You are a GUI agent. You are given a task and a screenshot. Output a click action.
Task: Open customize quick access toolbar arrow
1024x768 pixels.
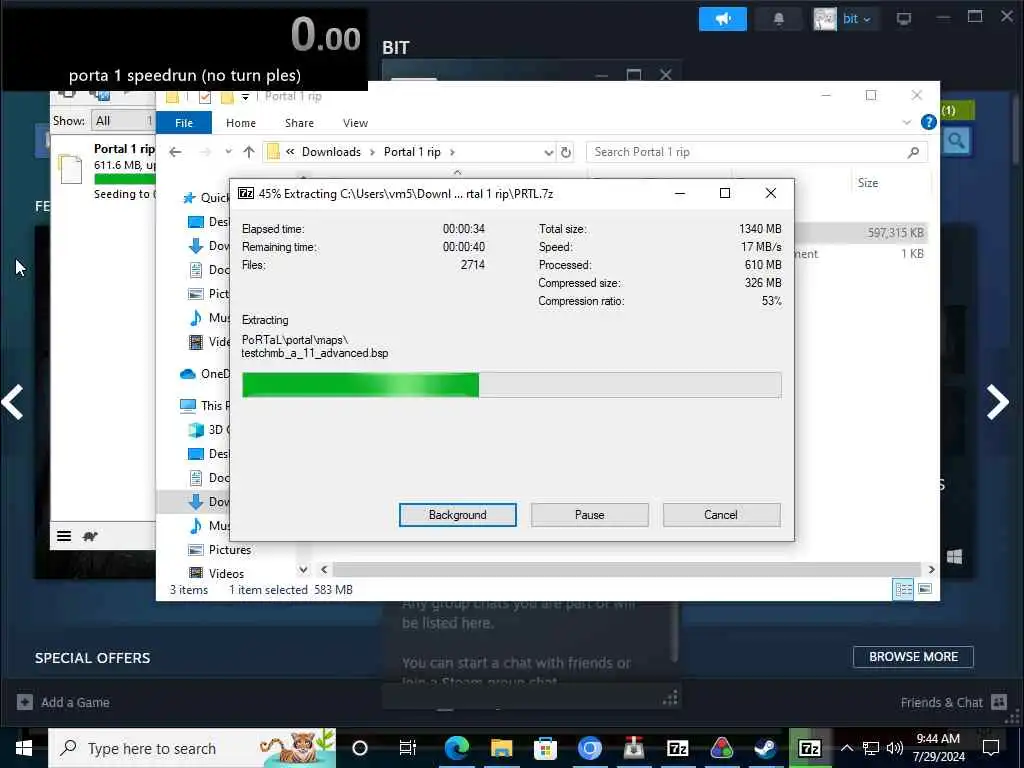pos(245,97)
